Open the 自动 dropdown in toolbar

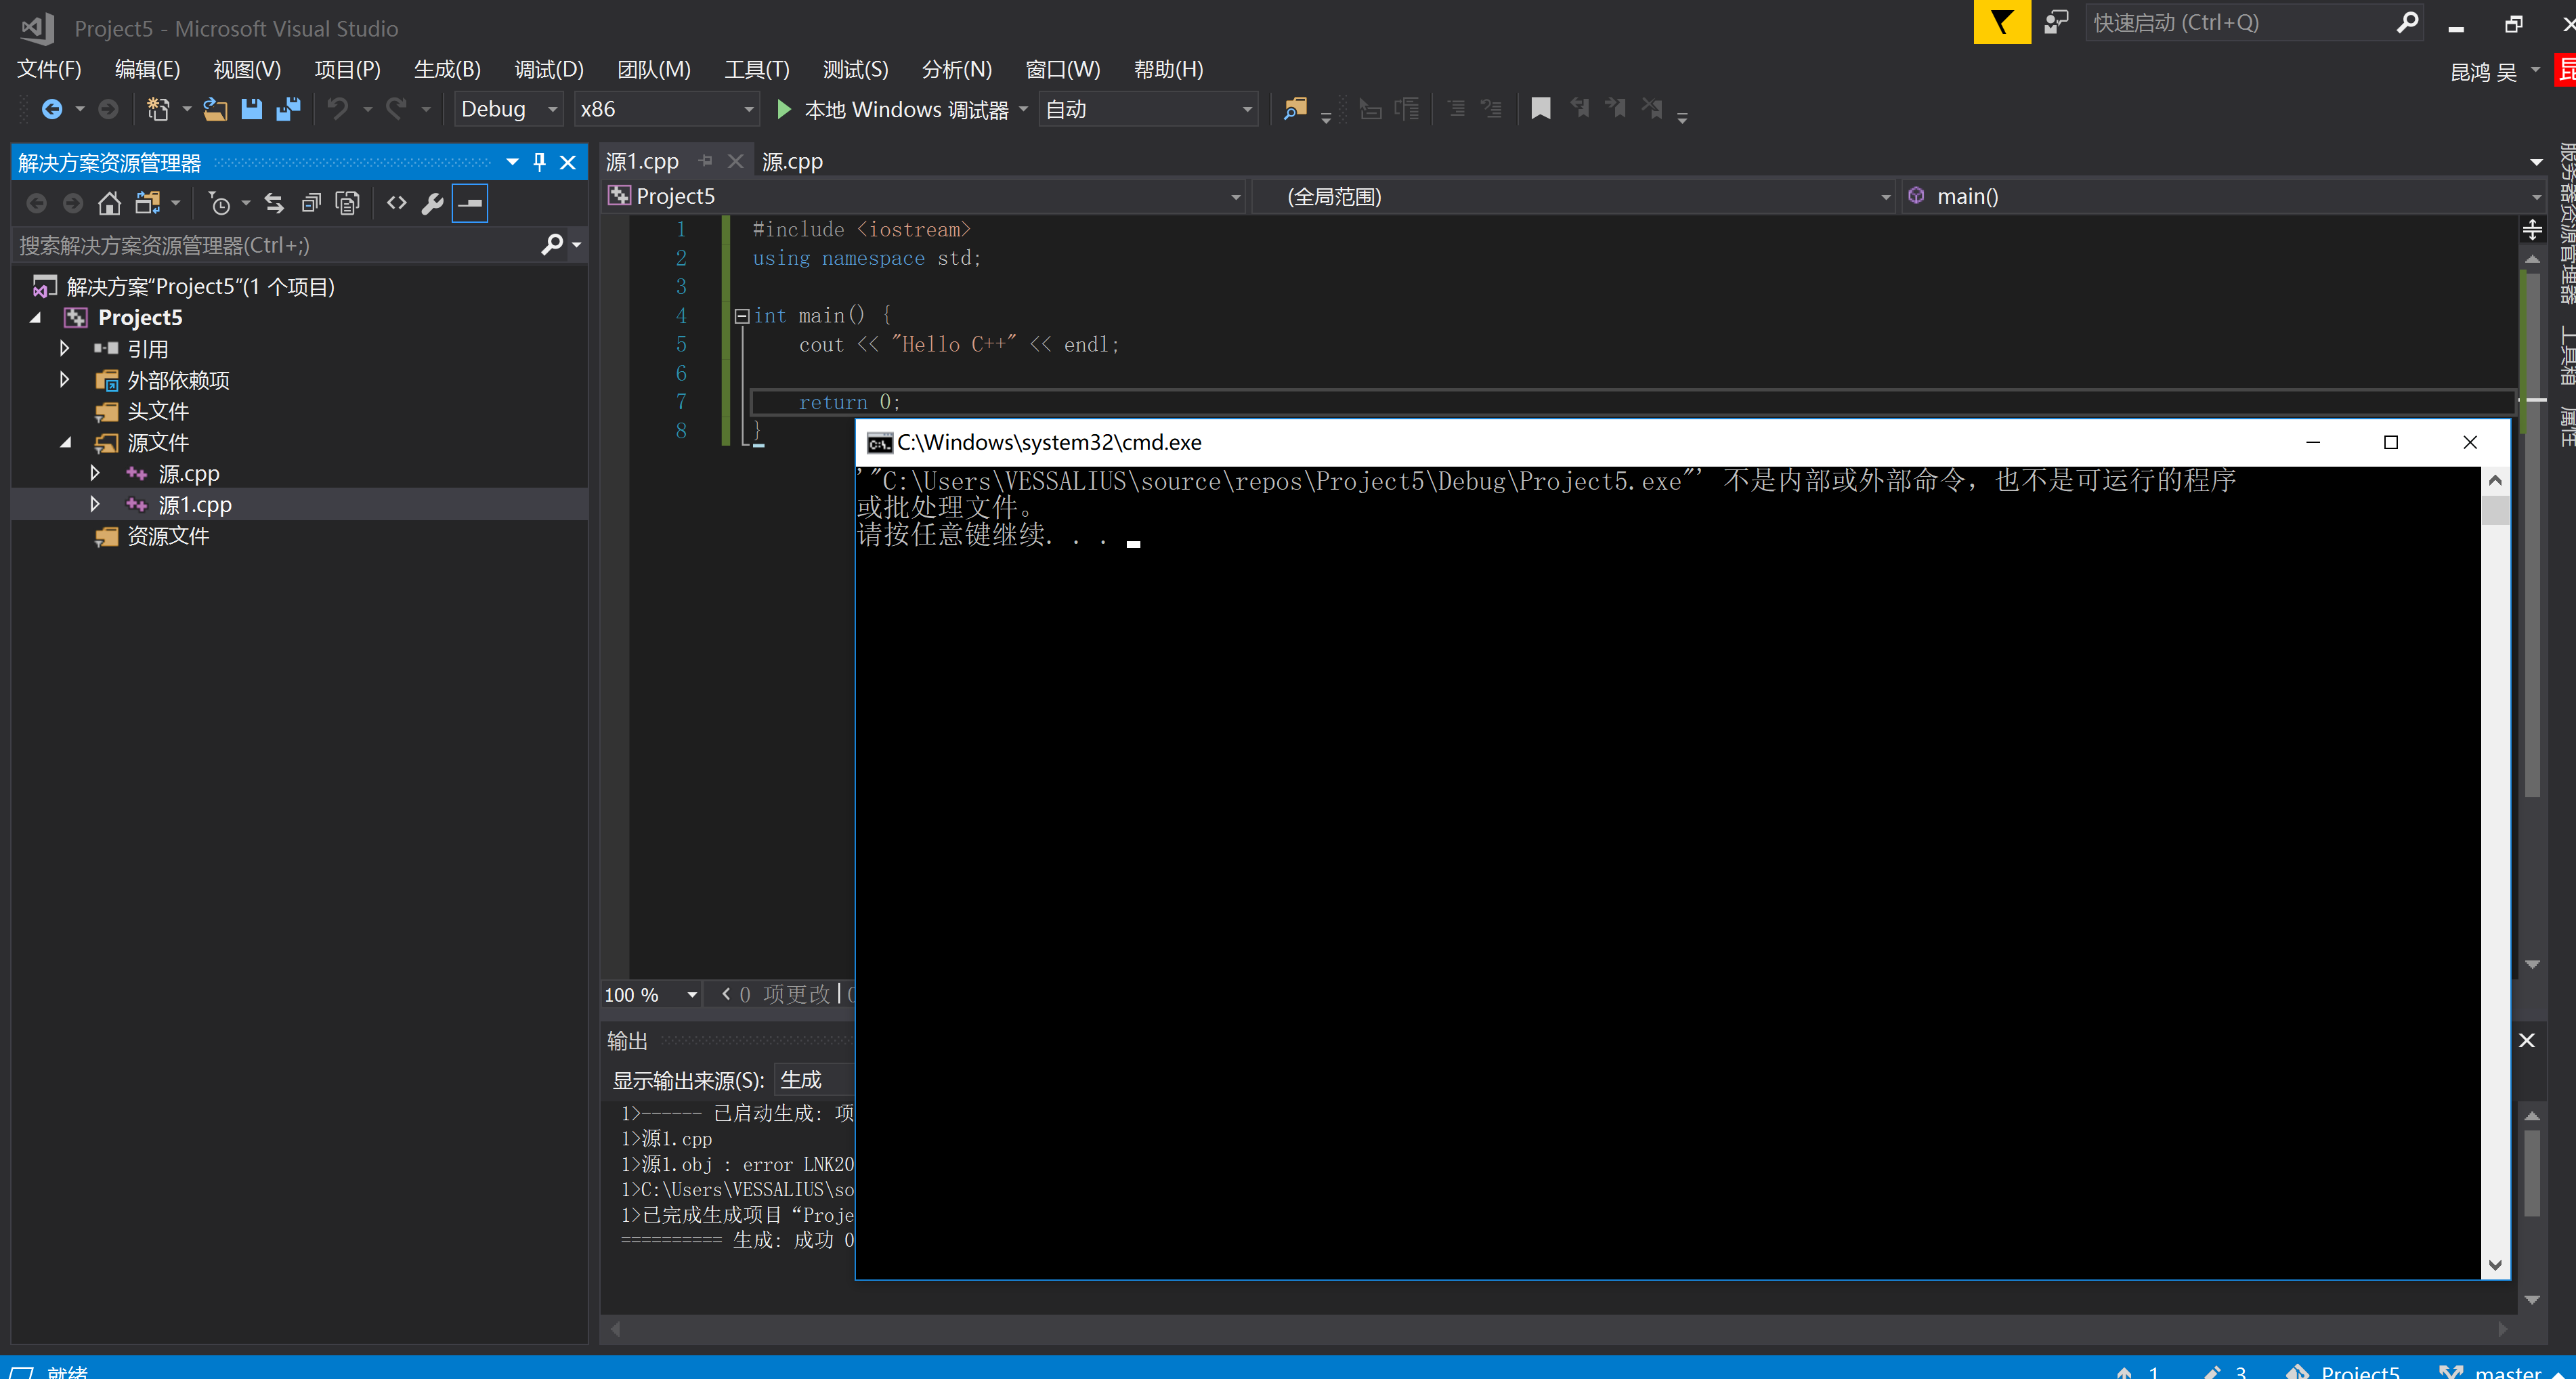[x=1148, y=109]
